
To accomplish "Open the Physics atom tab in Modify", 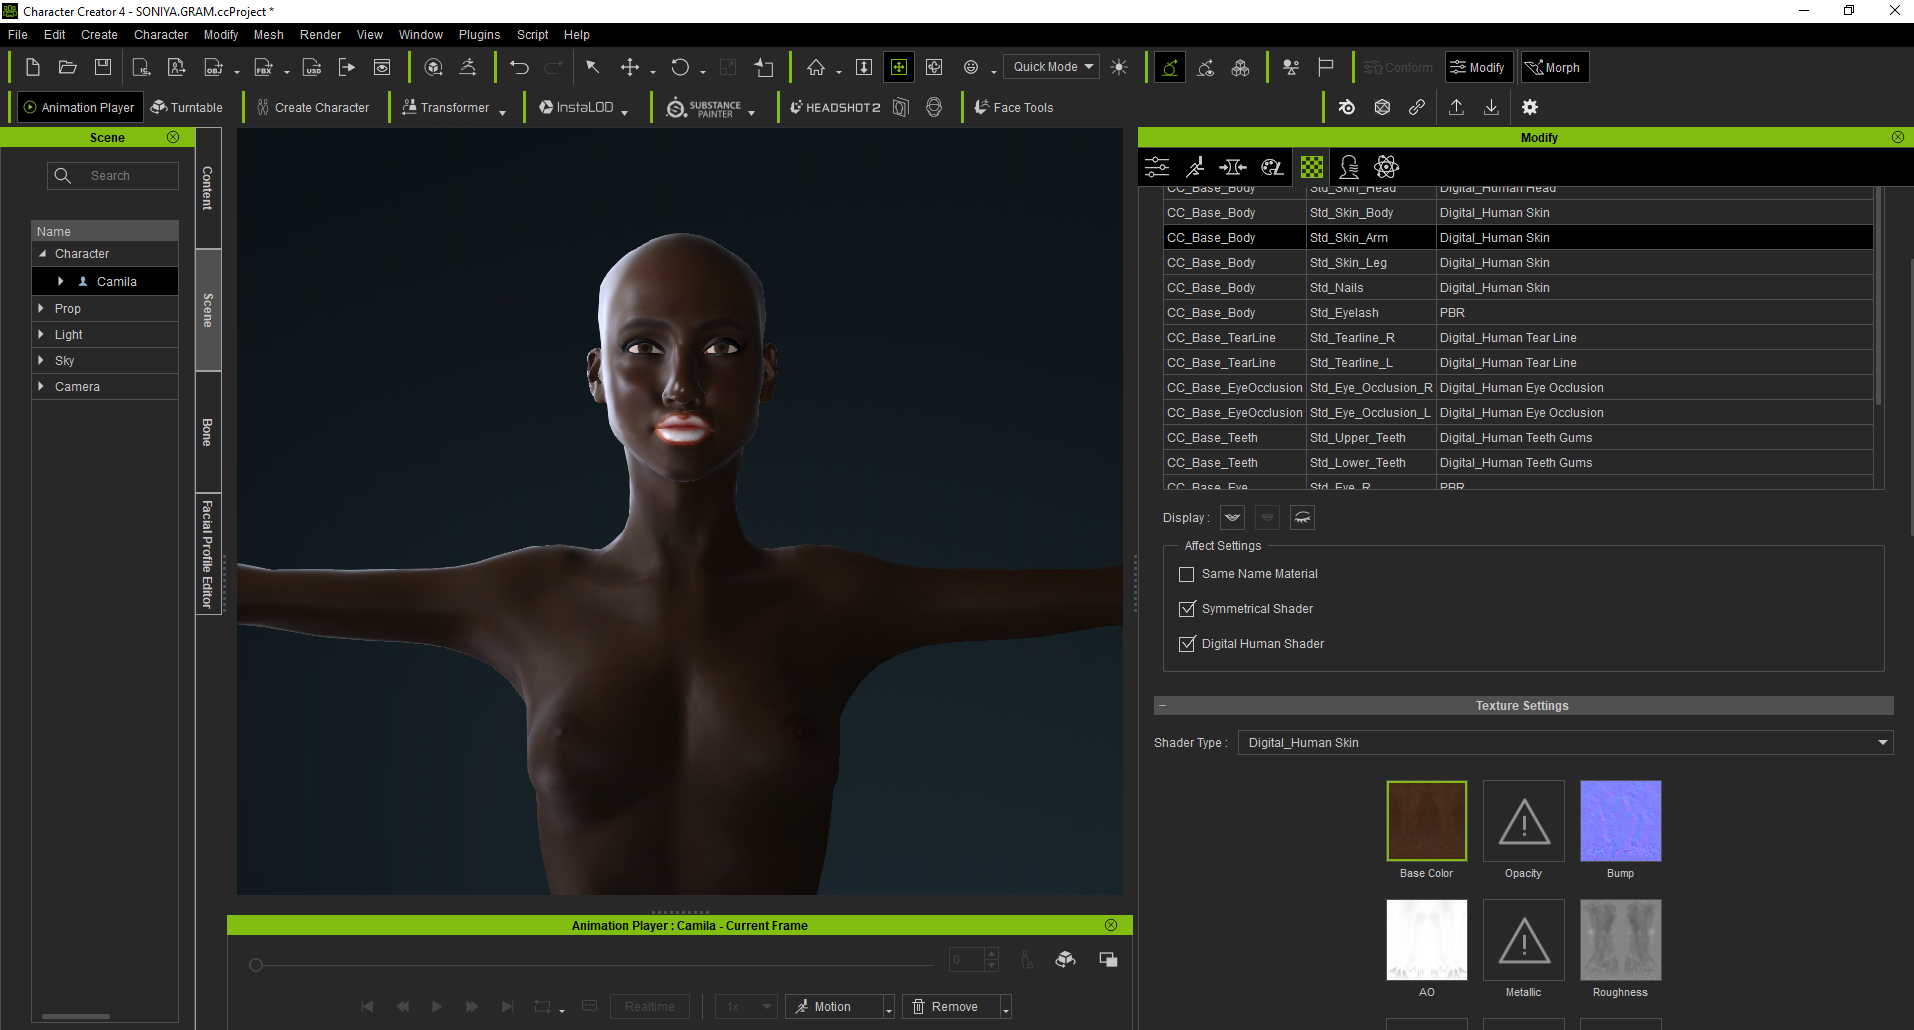I will click(1387, 167).
